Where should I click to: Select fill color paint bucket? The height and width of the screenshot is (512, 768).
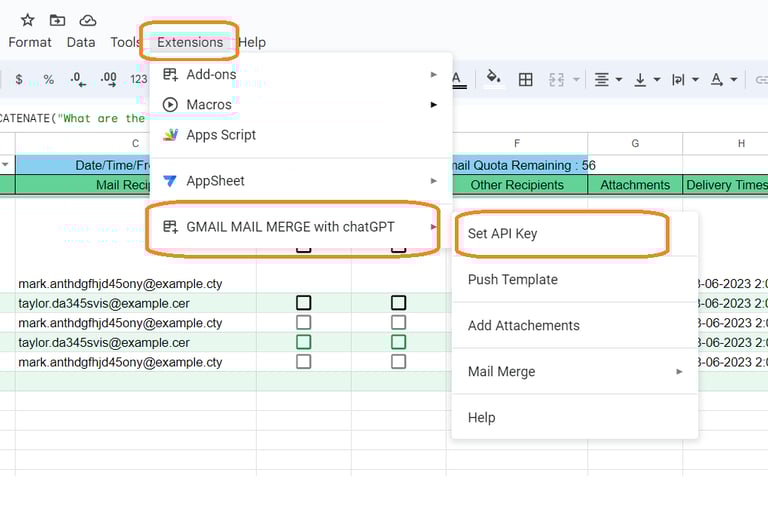pyautogui.click(x=493, y=77)
